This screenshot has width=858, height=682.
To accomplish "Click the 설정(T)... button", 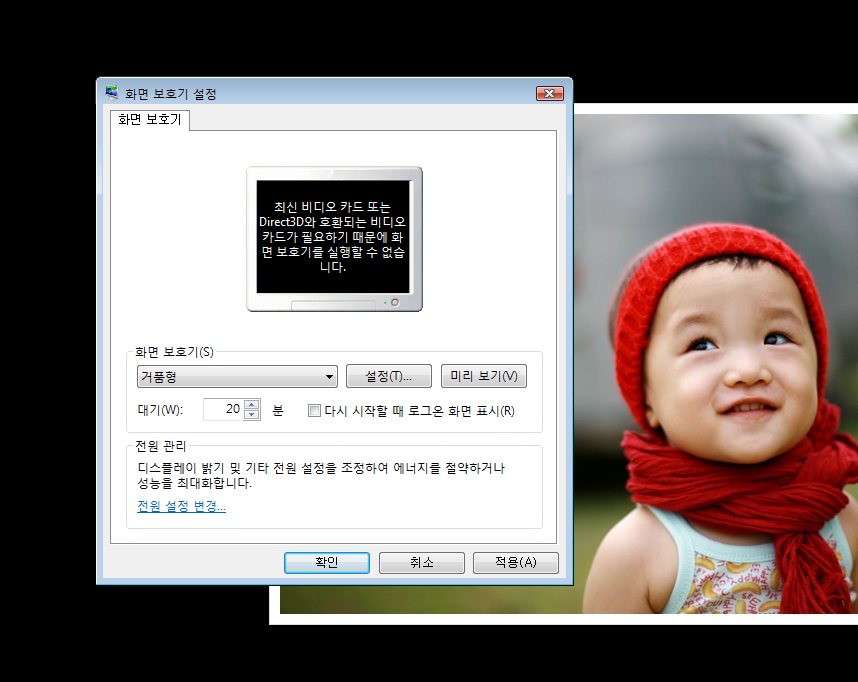I will click(x=389, y=376).
